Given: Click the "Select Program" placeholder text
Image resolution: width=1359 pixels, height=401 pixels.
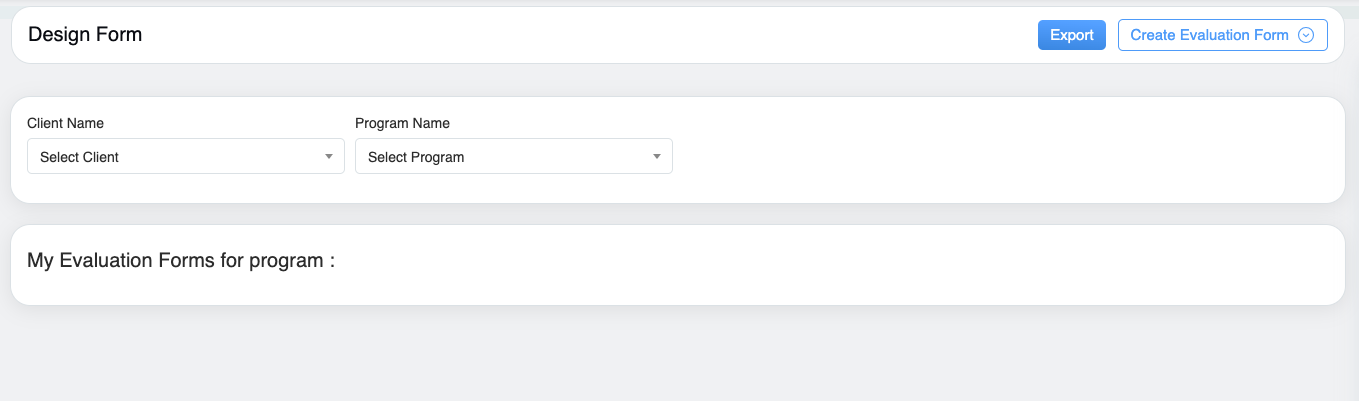Looking at the screenshot, I should (x=416, y=157).
